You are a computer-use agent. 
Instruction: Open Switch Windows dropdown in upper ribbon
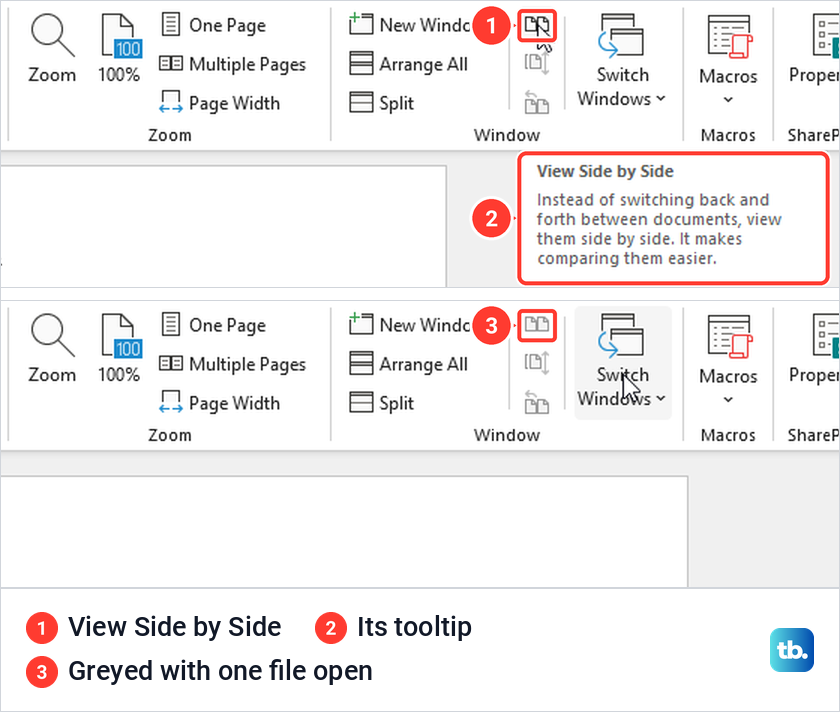coord(622,60)
